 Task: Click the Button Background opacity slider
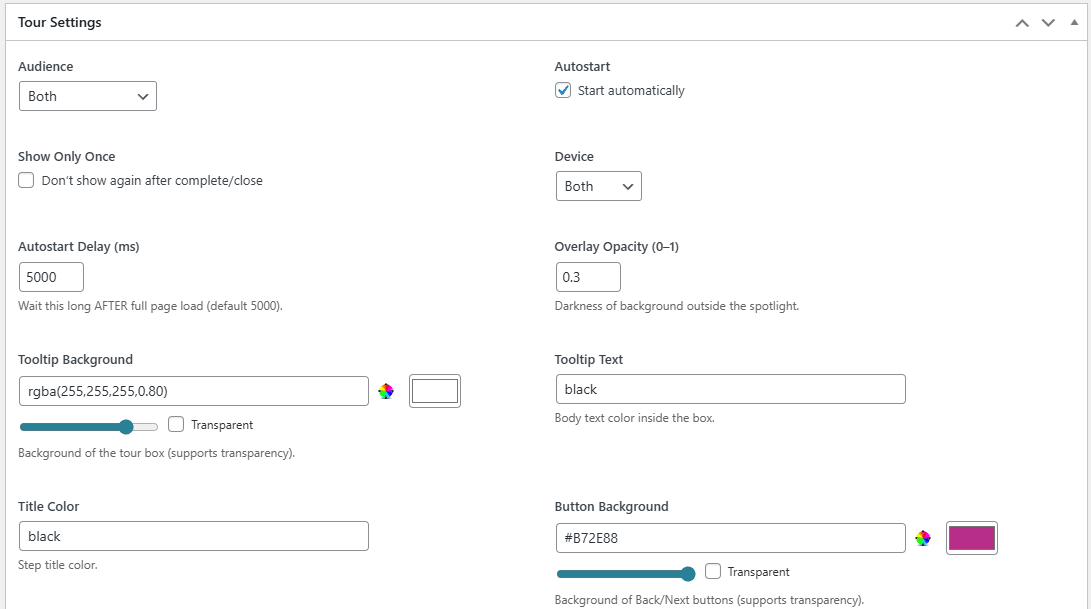point(625,574)
